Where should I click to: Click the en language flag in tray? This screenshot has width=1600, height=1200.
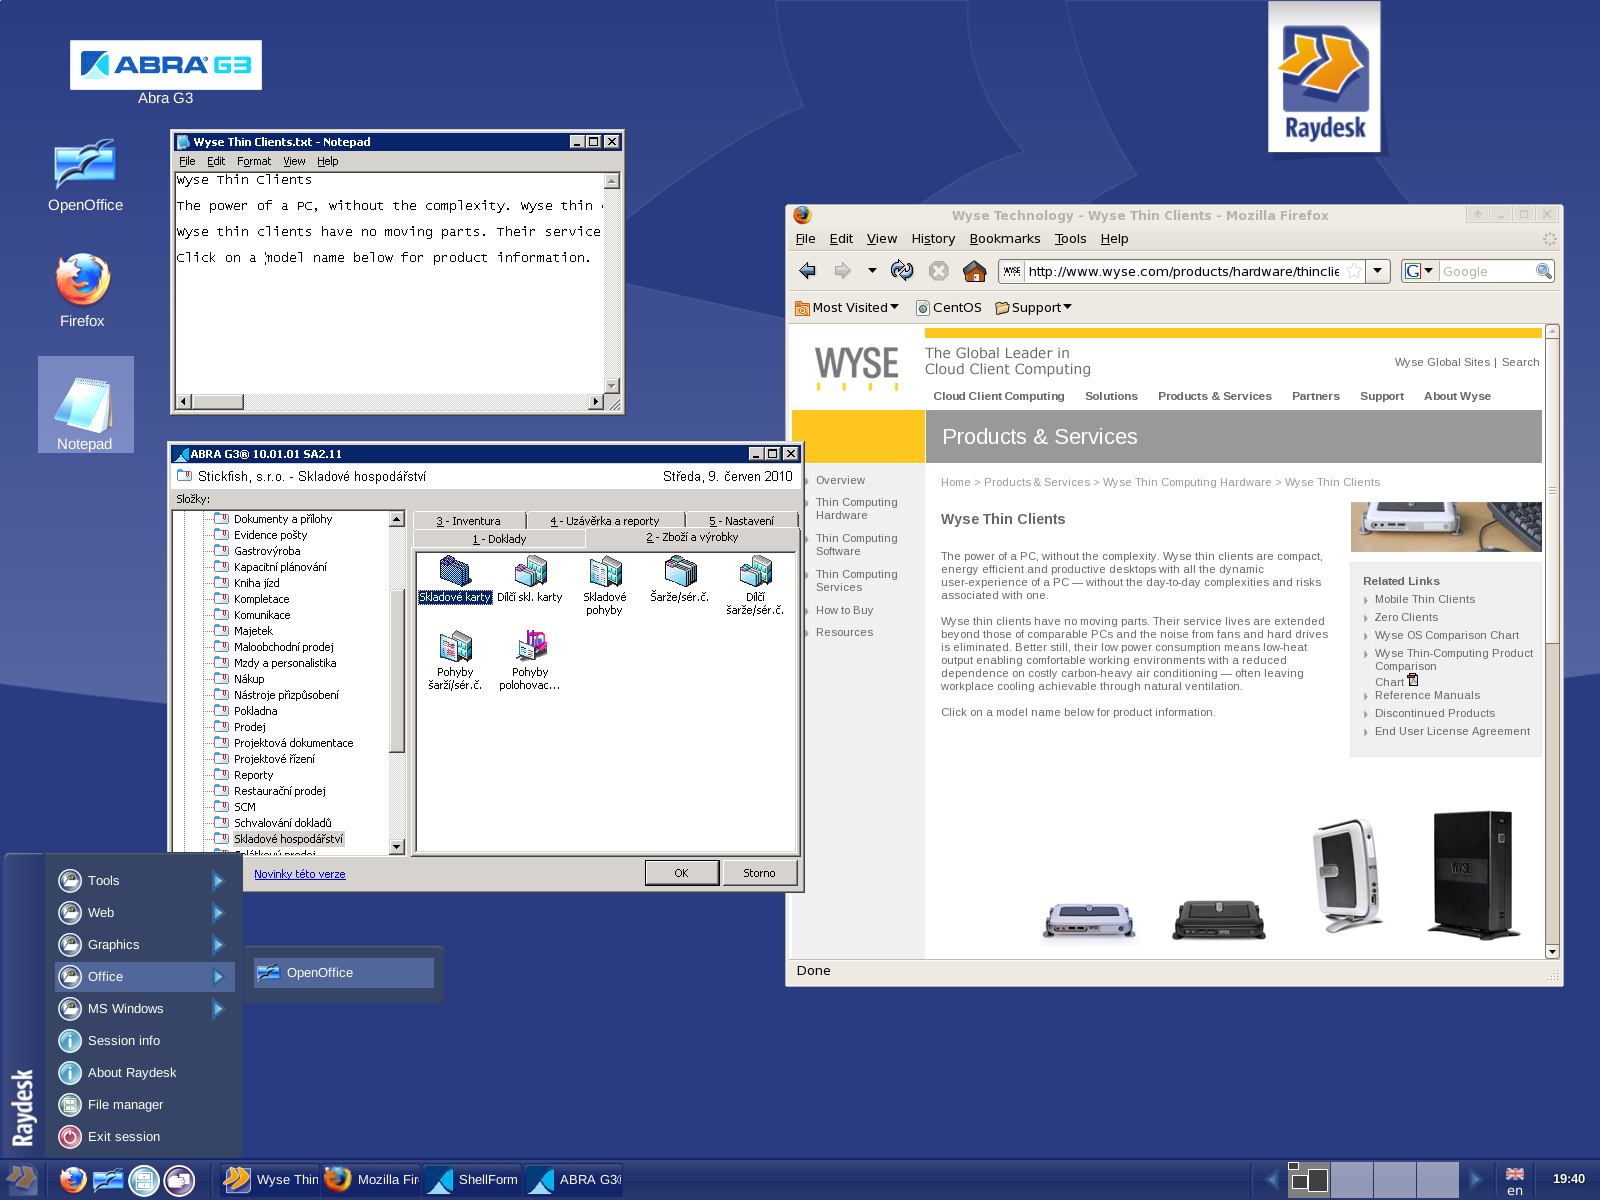1515,1181
